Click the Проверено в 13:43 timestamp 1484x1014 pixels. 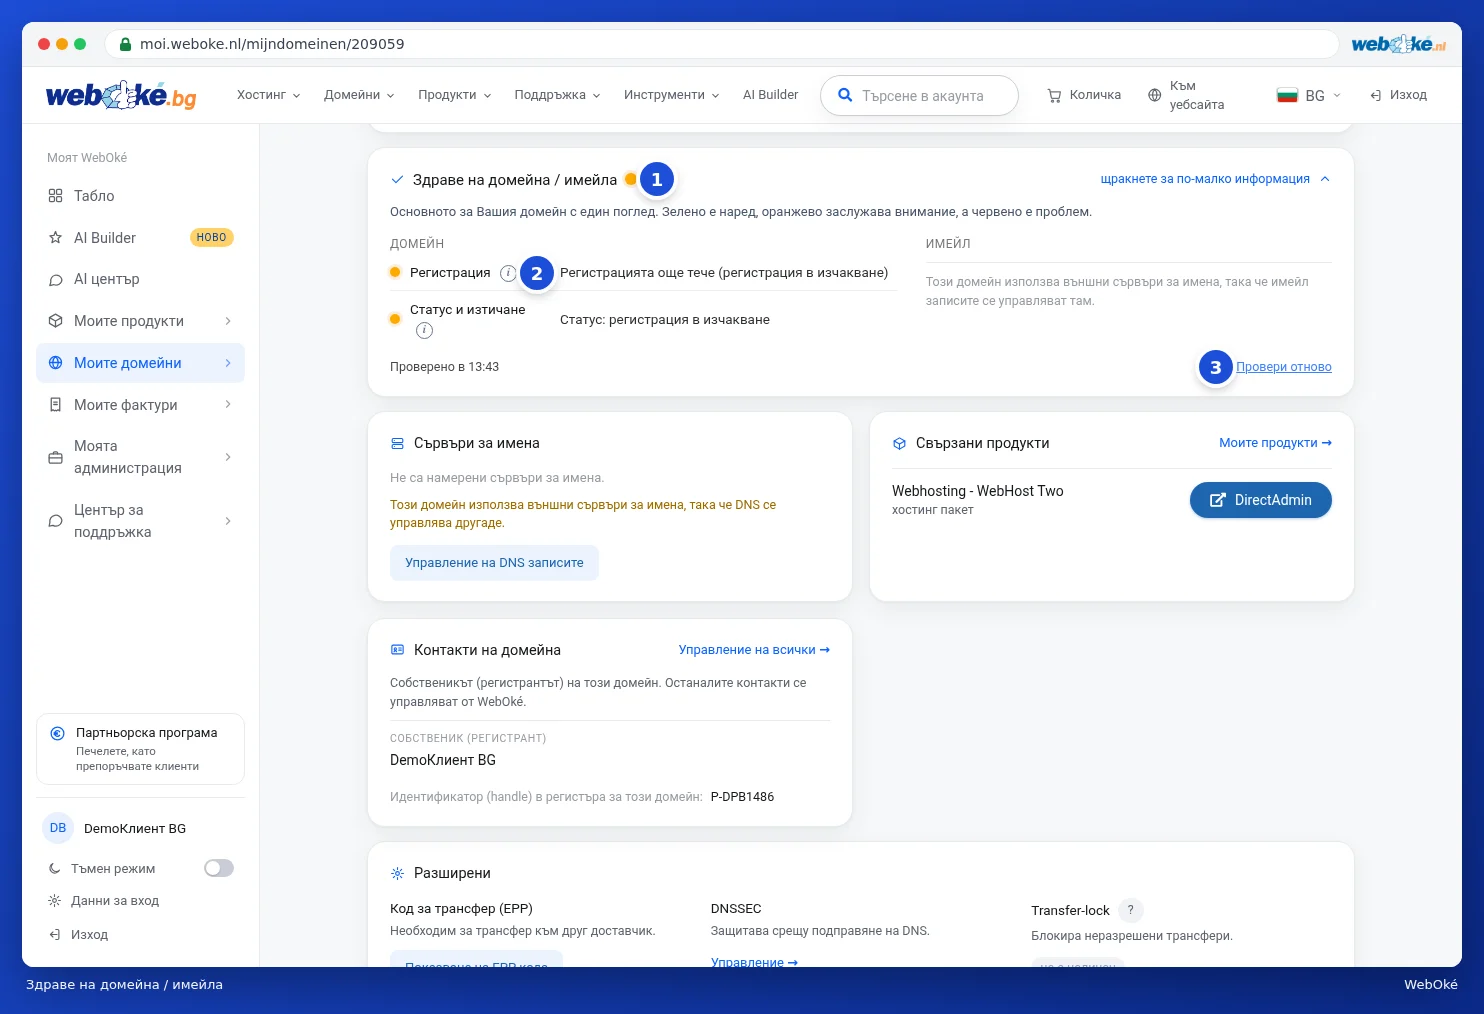pos(444,367)
